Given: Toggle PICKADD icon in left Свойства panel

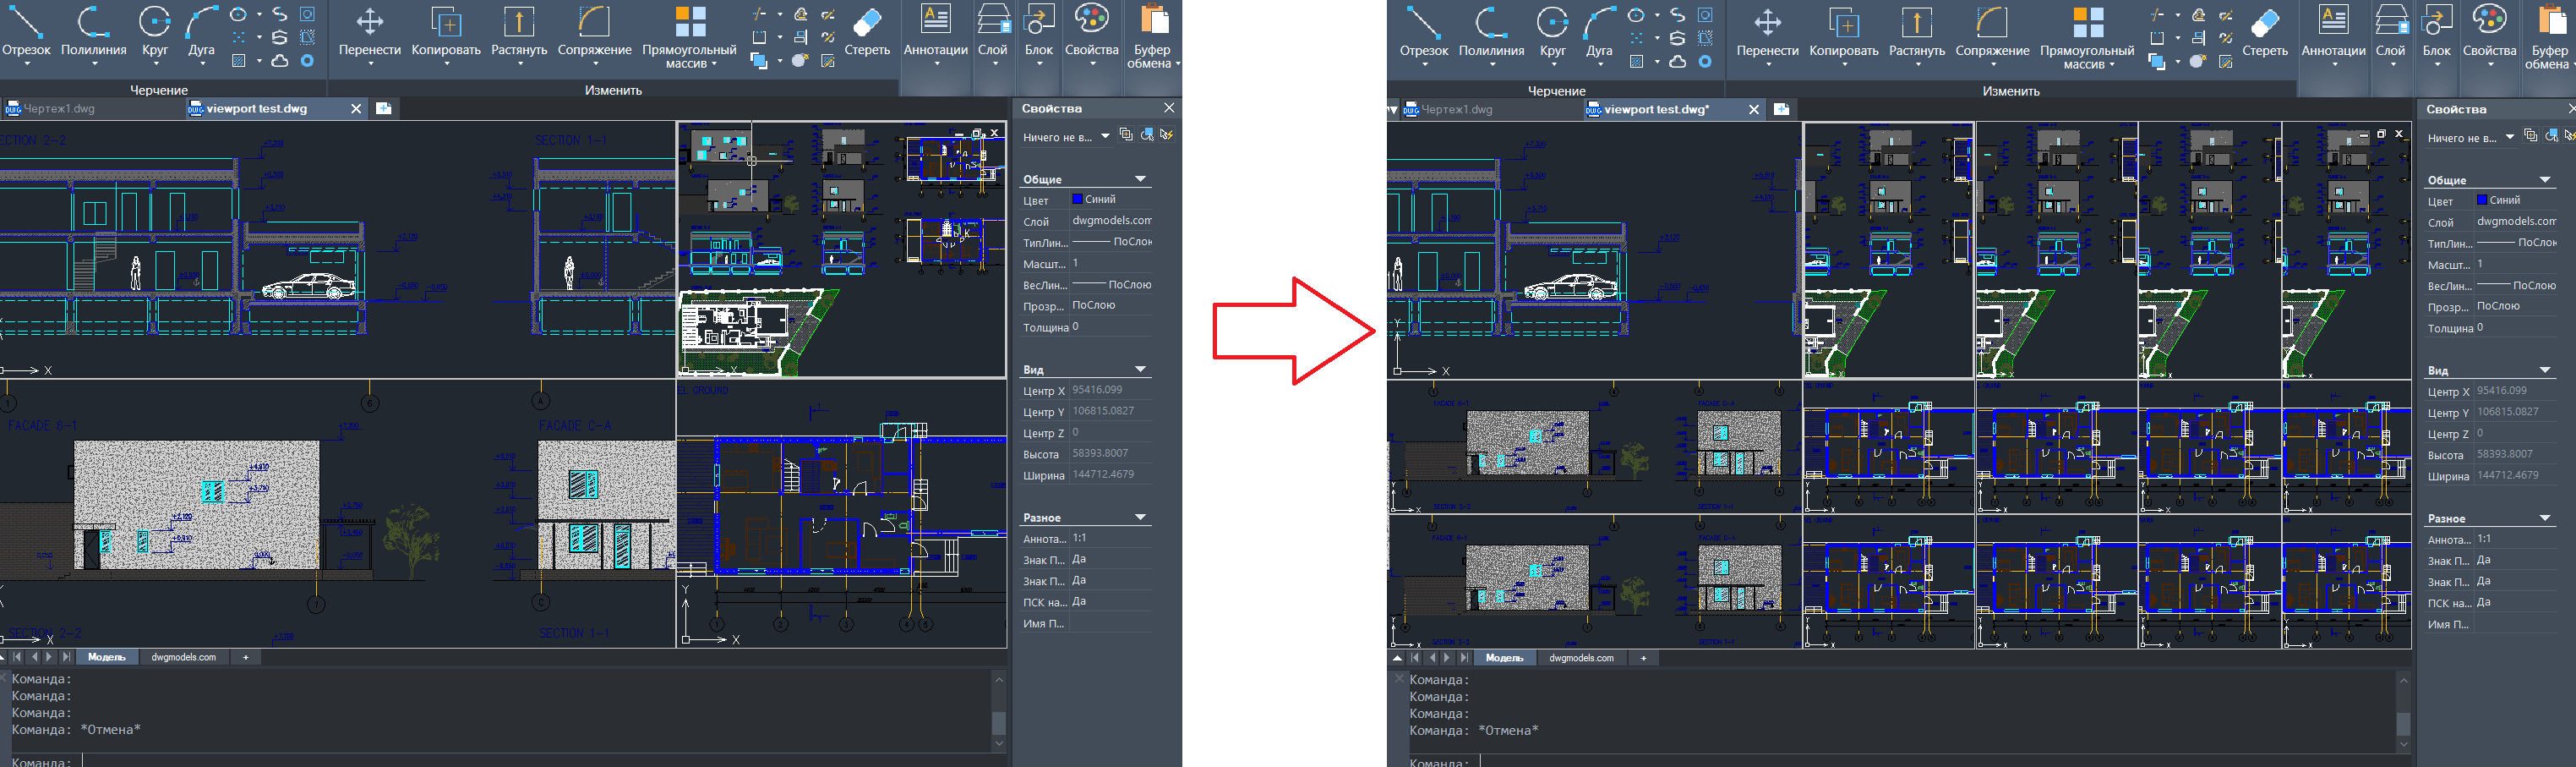Looking at the screenshot, I should click(x=1126, y=135).
